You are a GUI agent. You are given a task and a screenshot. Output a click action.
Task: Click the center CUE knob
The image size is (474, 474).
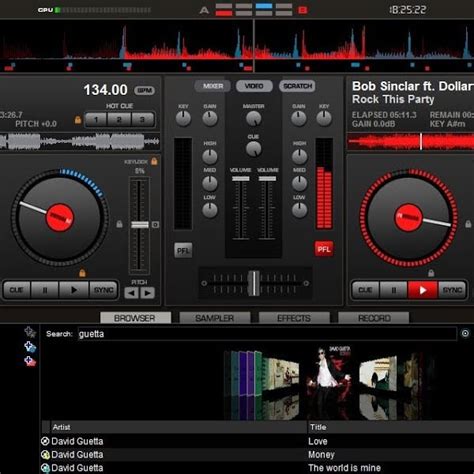coord(254,149)
